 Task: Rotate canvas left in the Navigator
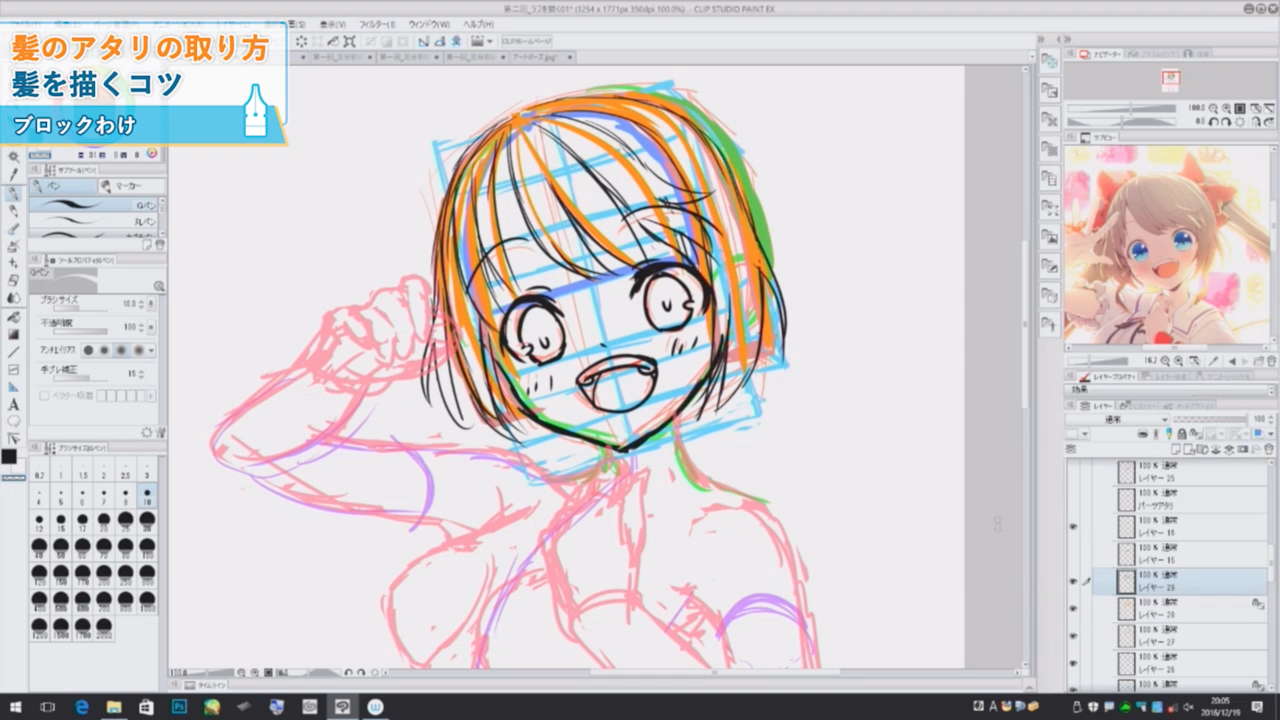point(1213,121)
